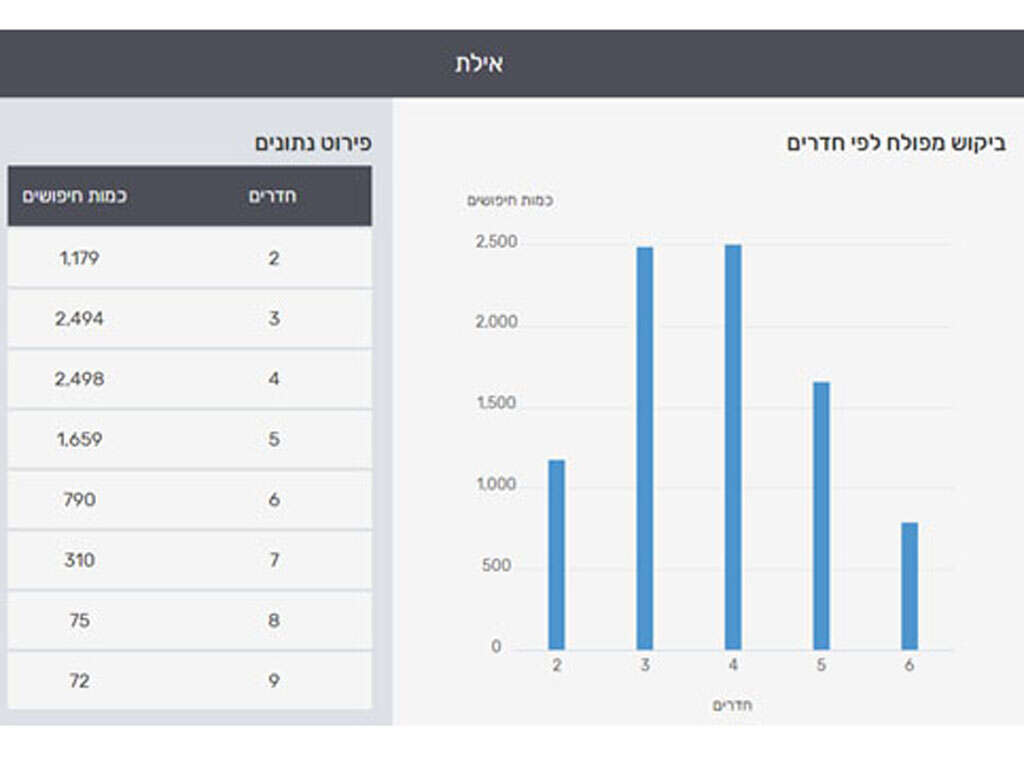
Task: Click the פירוט נתונים section heading
Action: coord(312,143)
